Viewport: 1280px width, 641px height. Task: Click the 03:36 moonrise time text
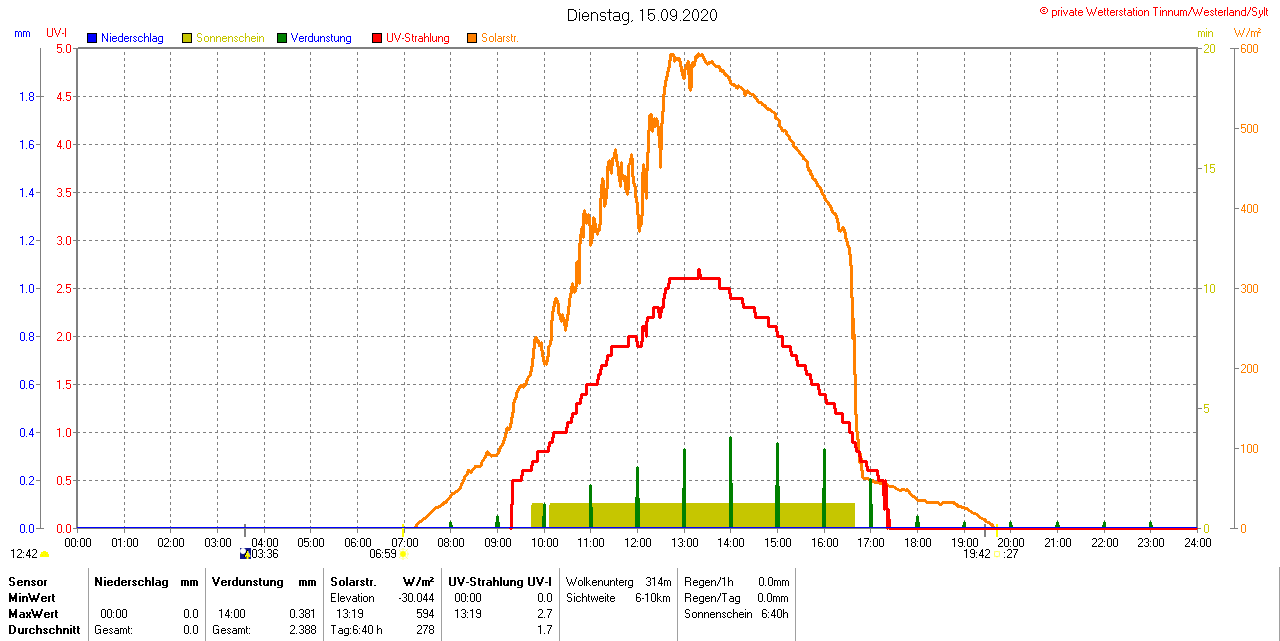coord(264,553)
